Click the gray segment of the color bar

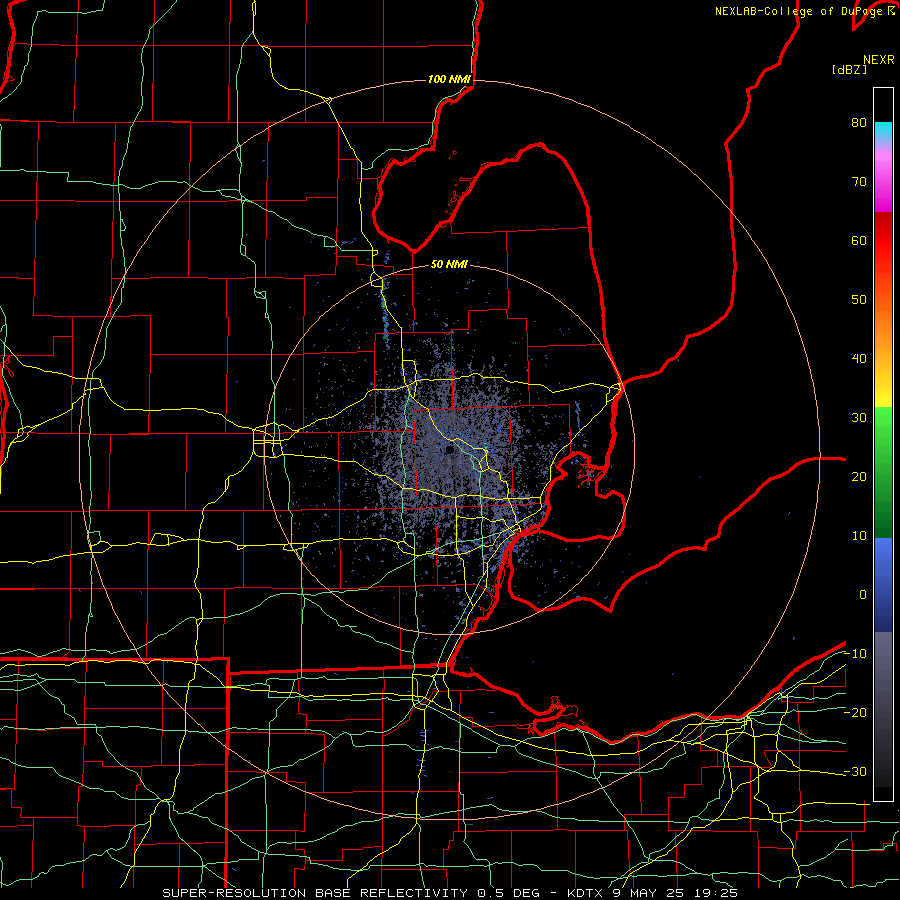click(x=883, y=709)
